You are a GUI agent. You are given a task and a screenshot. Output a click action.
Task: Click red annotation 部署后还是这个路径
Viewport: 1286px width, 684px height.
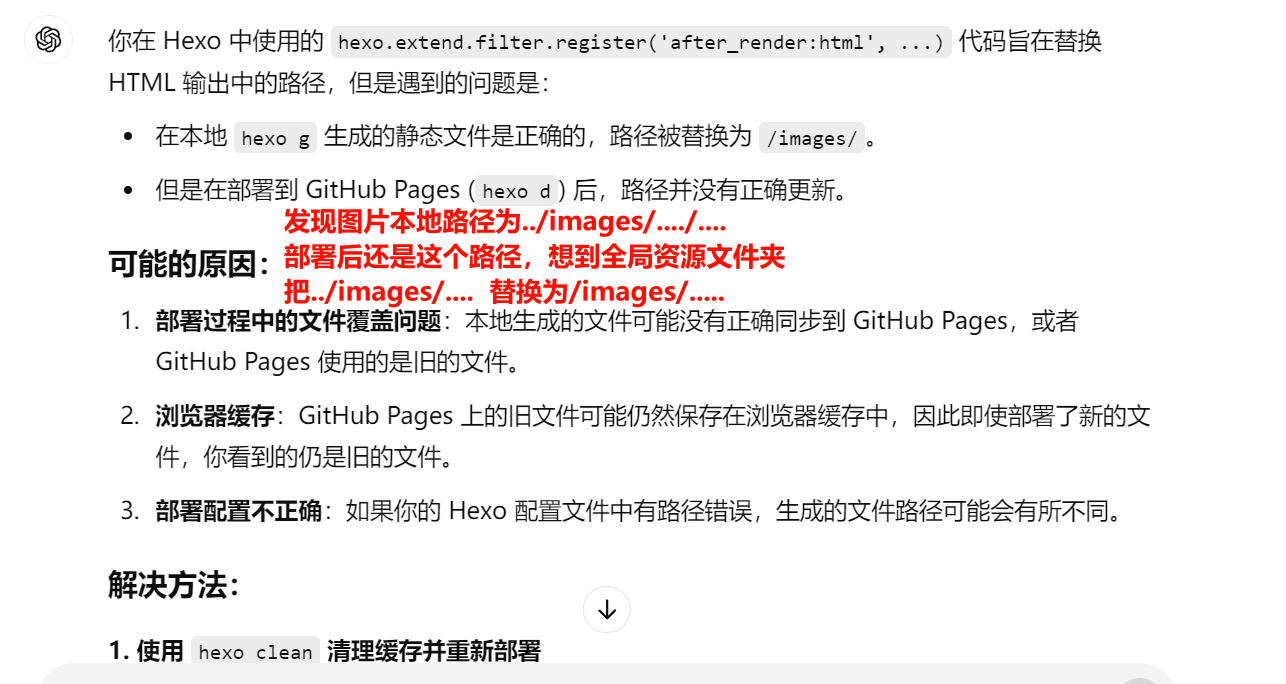click(534, 257)
